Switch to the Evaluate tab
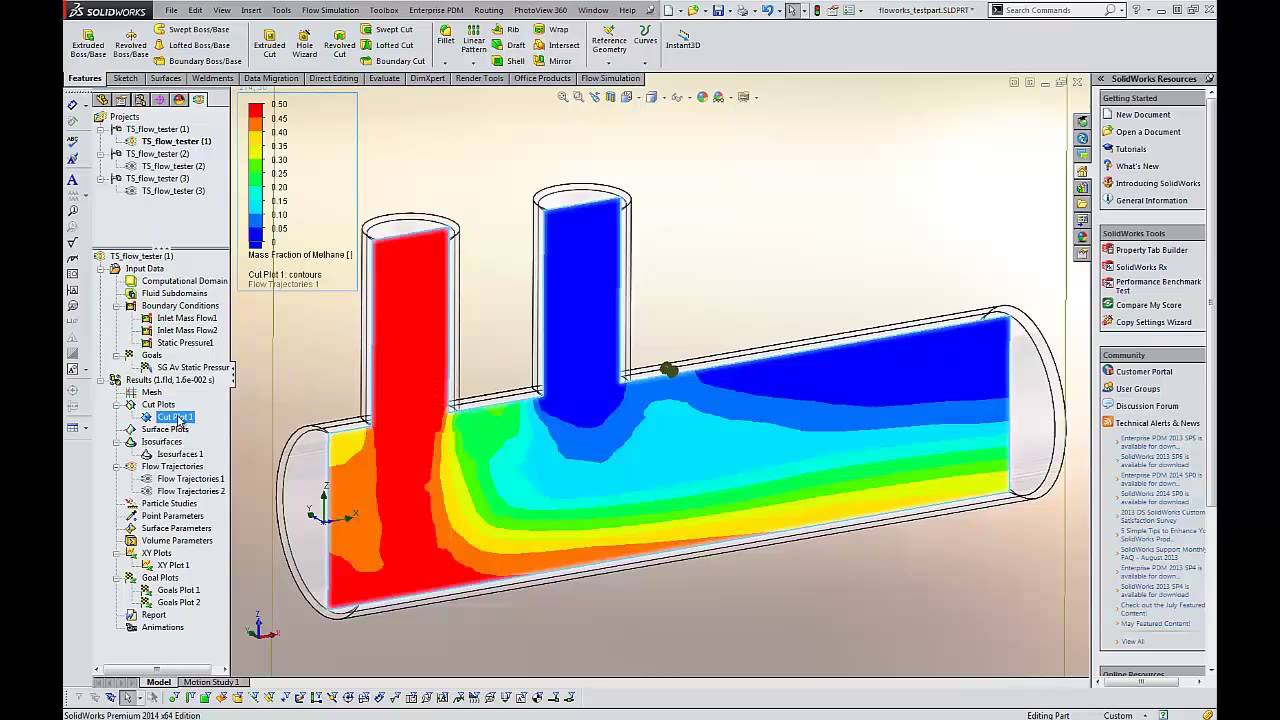Image resolution: width=1280 pixels, height=720 pixels. [x=384, y=78]
